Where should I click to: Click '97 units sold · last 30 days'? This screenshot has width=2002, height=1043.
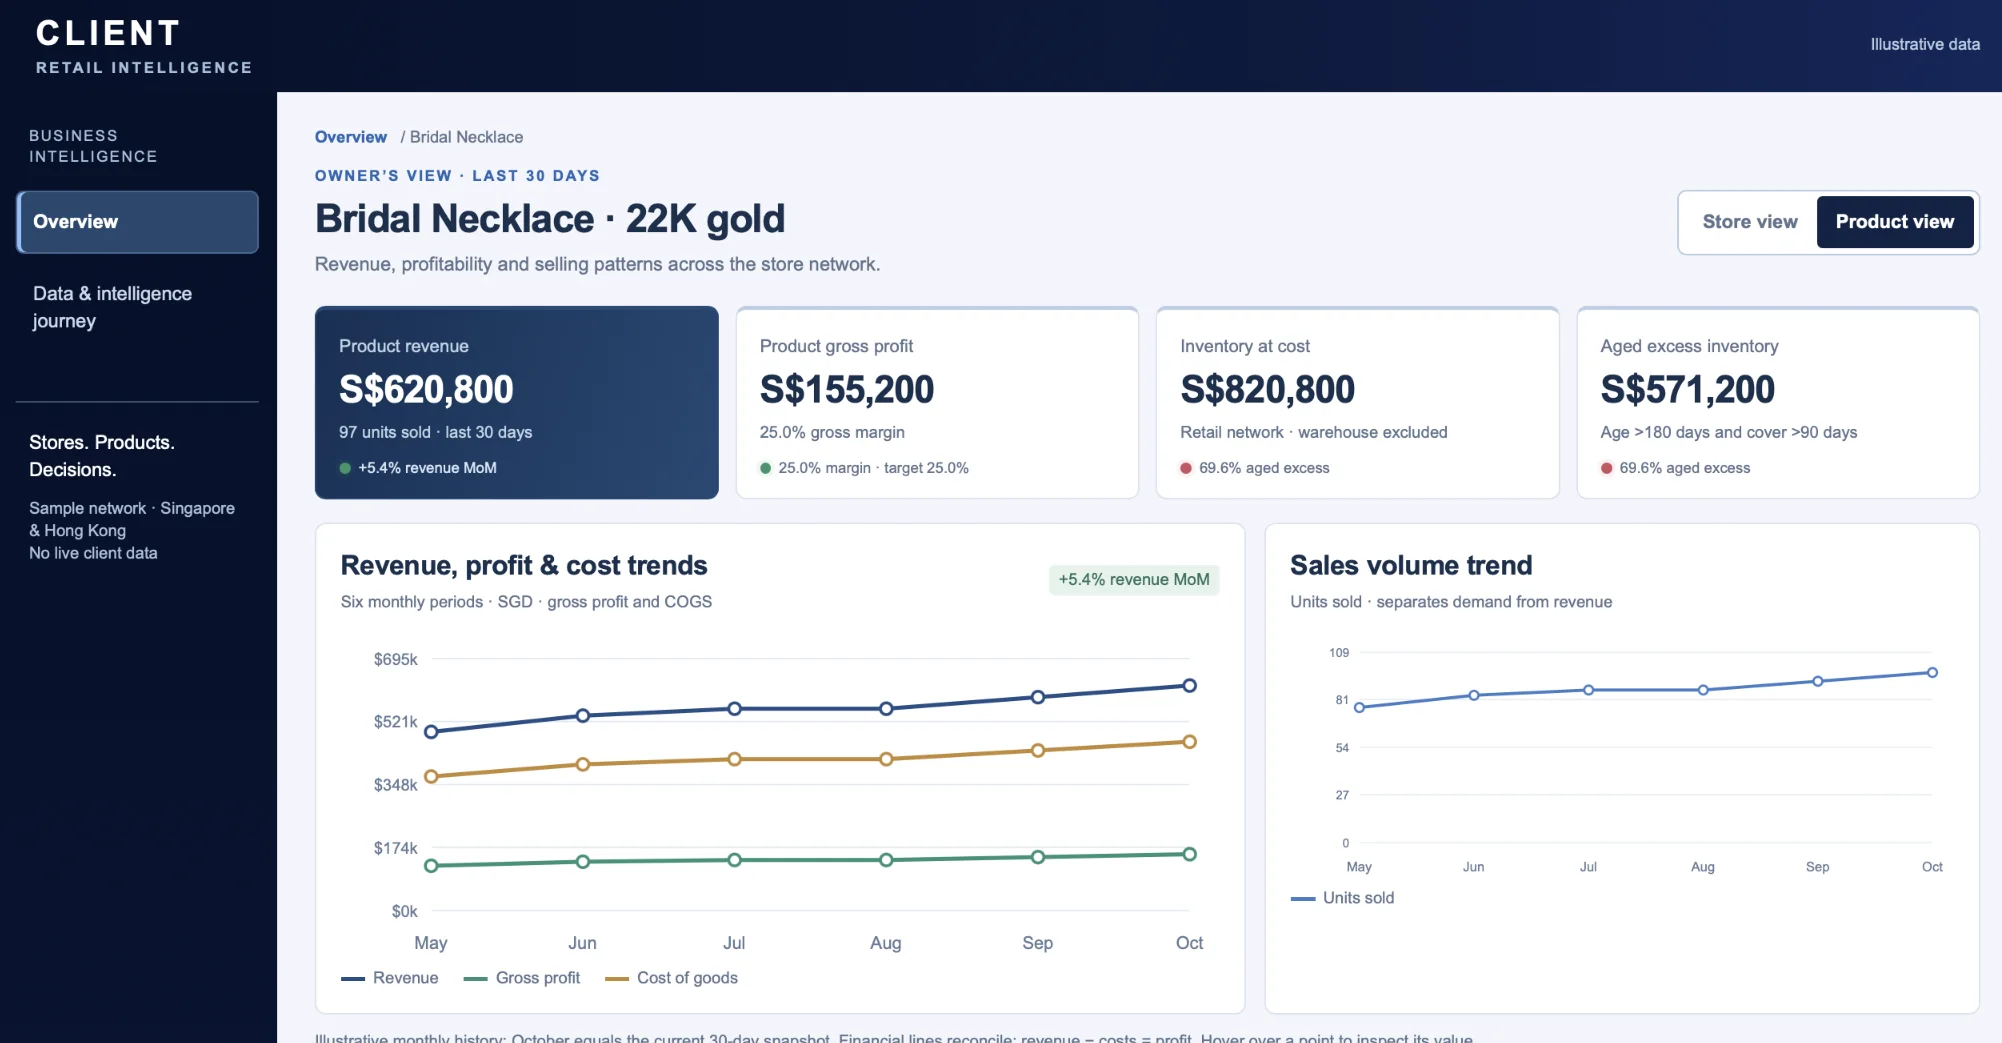click(x=435, y=432)
